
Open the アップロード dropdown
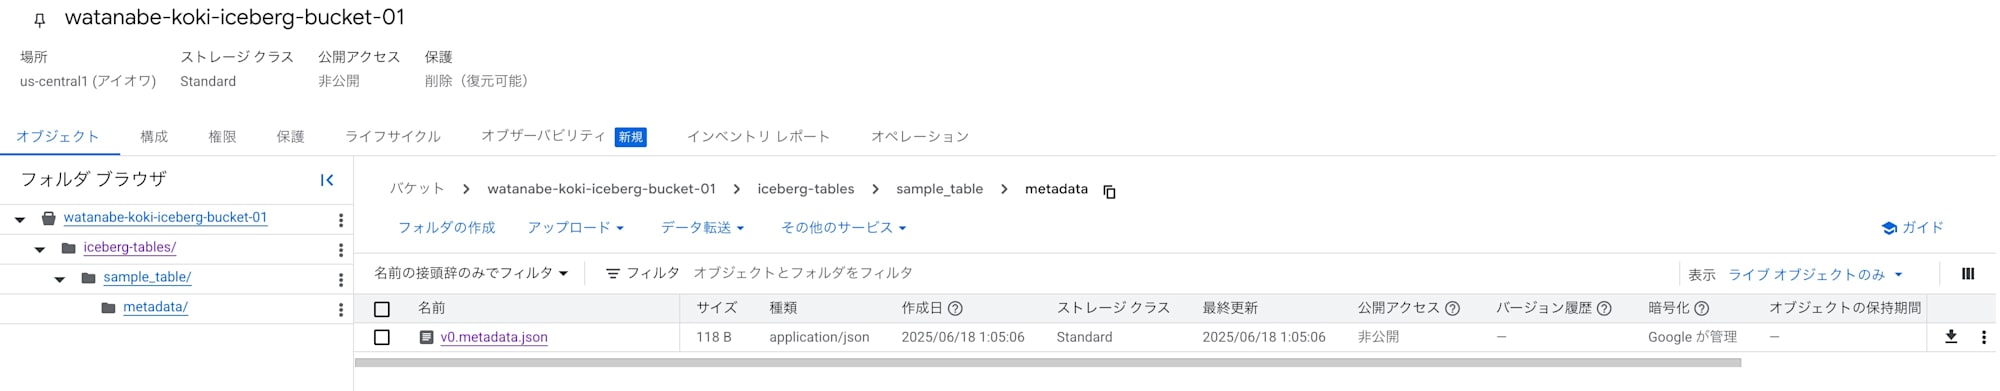click(x=575, y=228)
